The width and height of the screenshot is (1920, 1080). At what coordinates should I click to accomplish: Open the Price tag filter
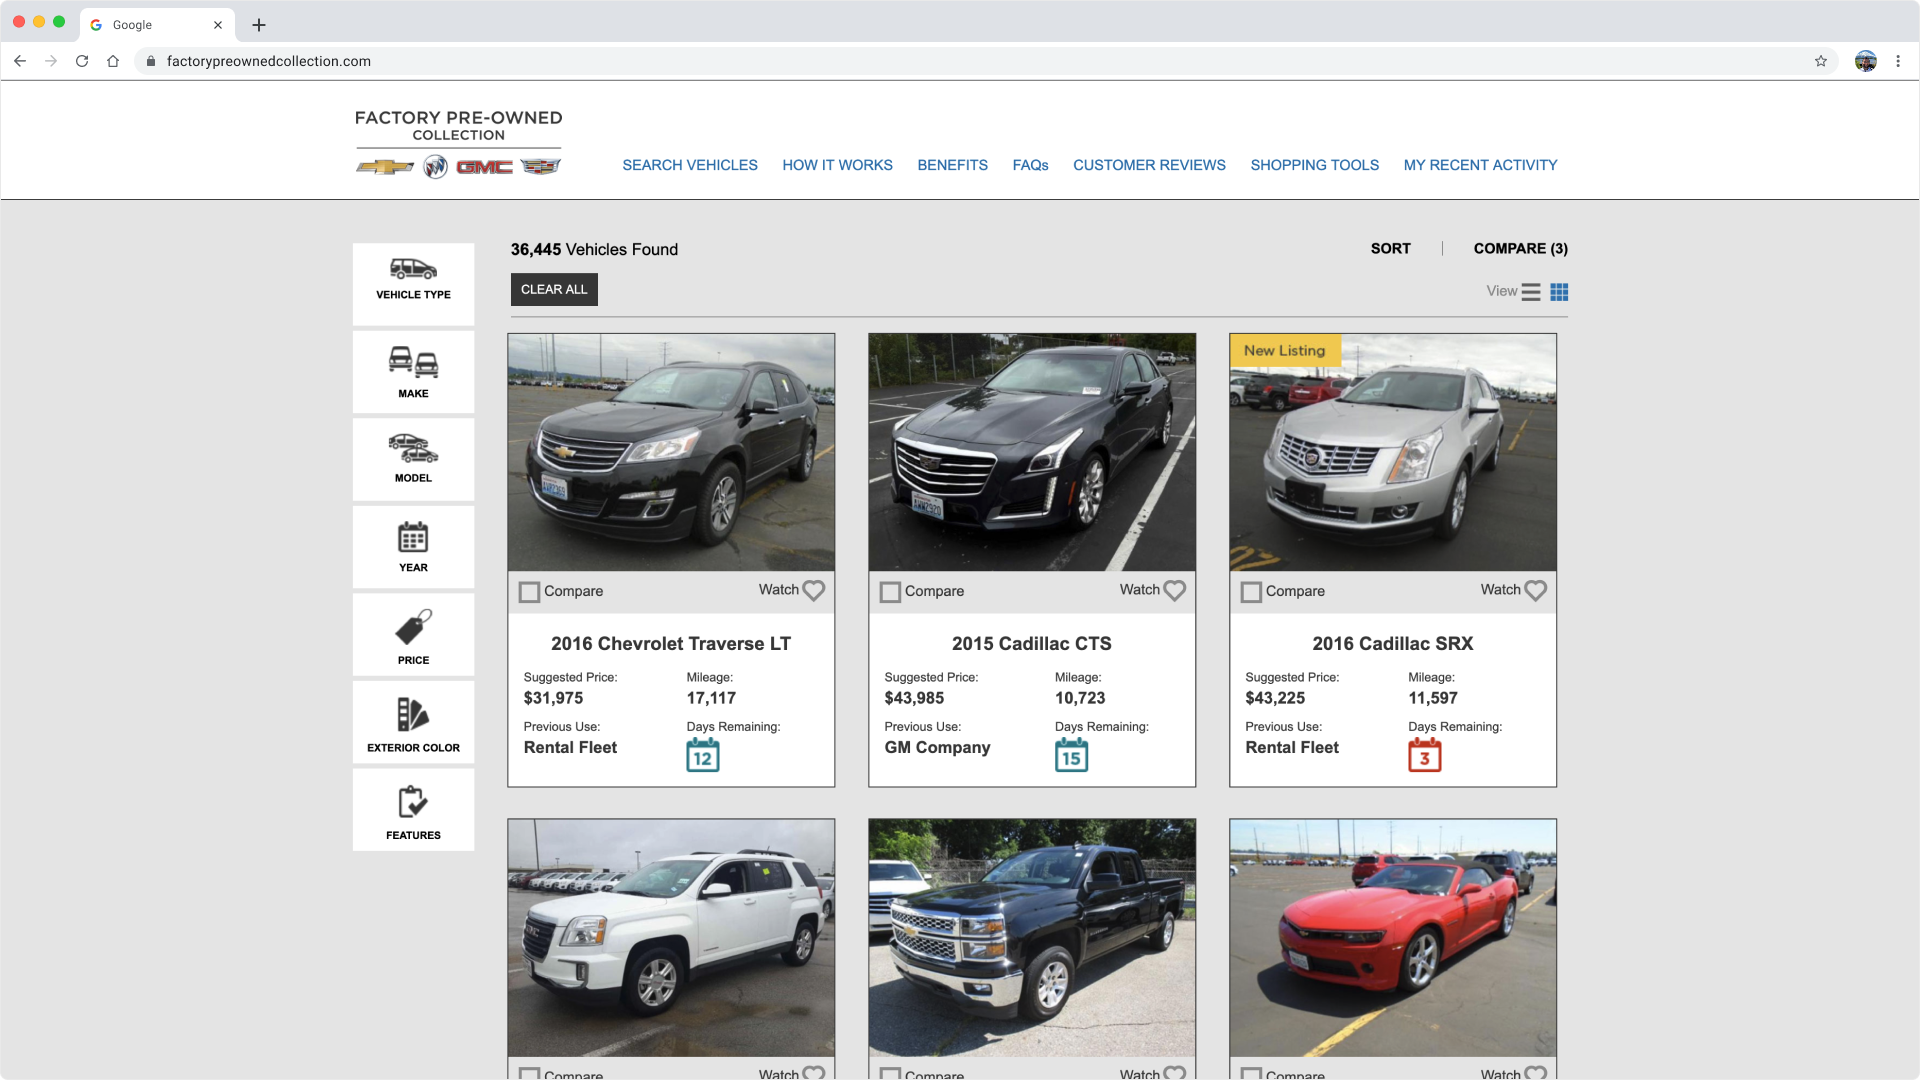click(413, 628)
